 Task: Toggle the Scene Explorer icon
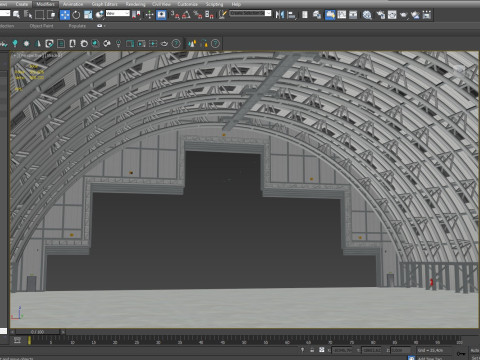click(305, 14)
